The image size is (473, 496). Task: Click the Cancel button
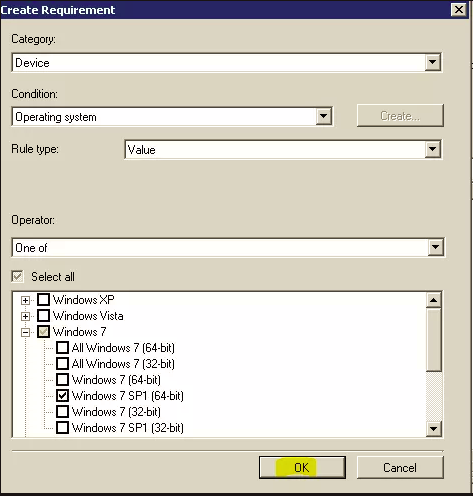click(400, 467)
